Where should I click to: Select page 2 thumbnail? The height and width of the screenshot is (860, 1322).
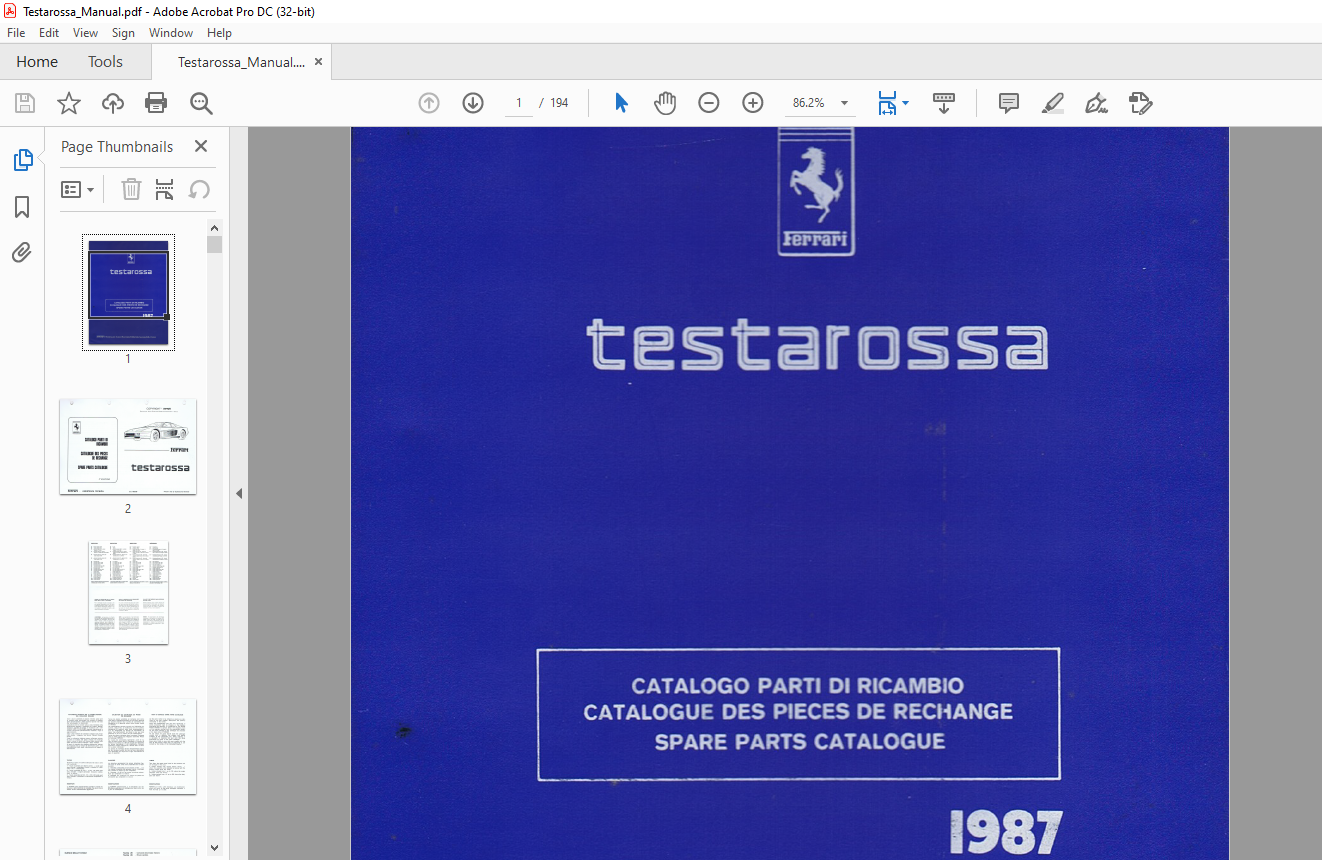point(128,446)
